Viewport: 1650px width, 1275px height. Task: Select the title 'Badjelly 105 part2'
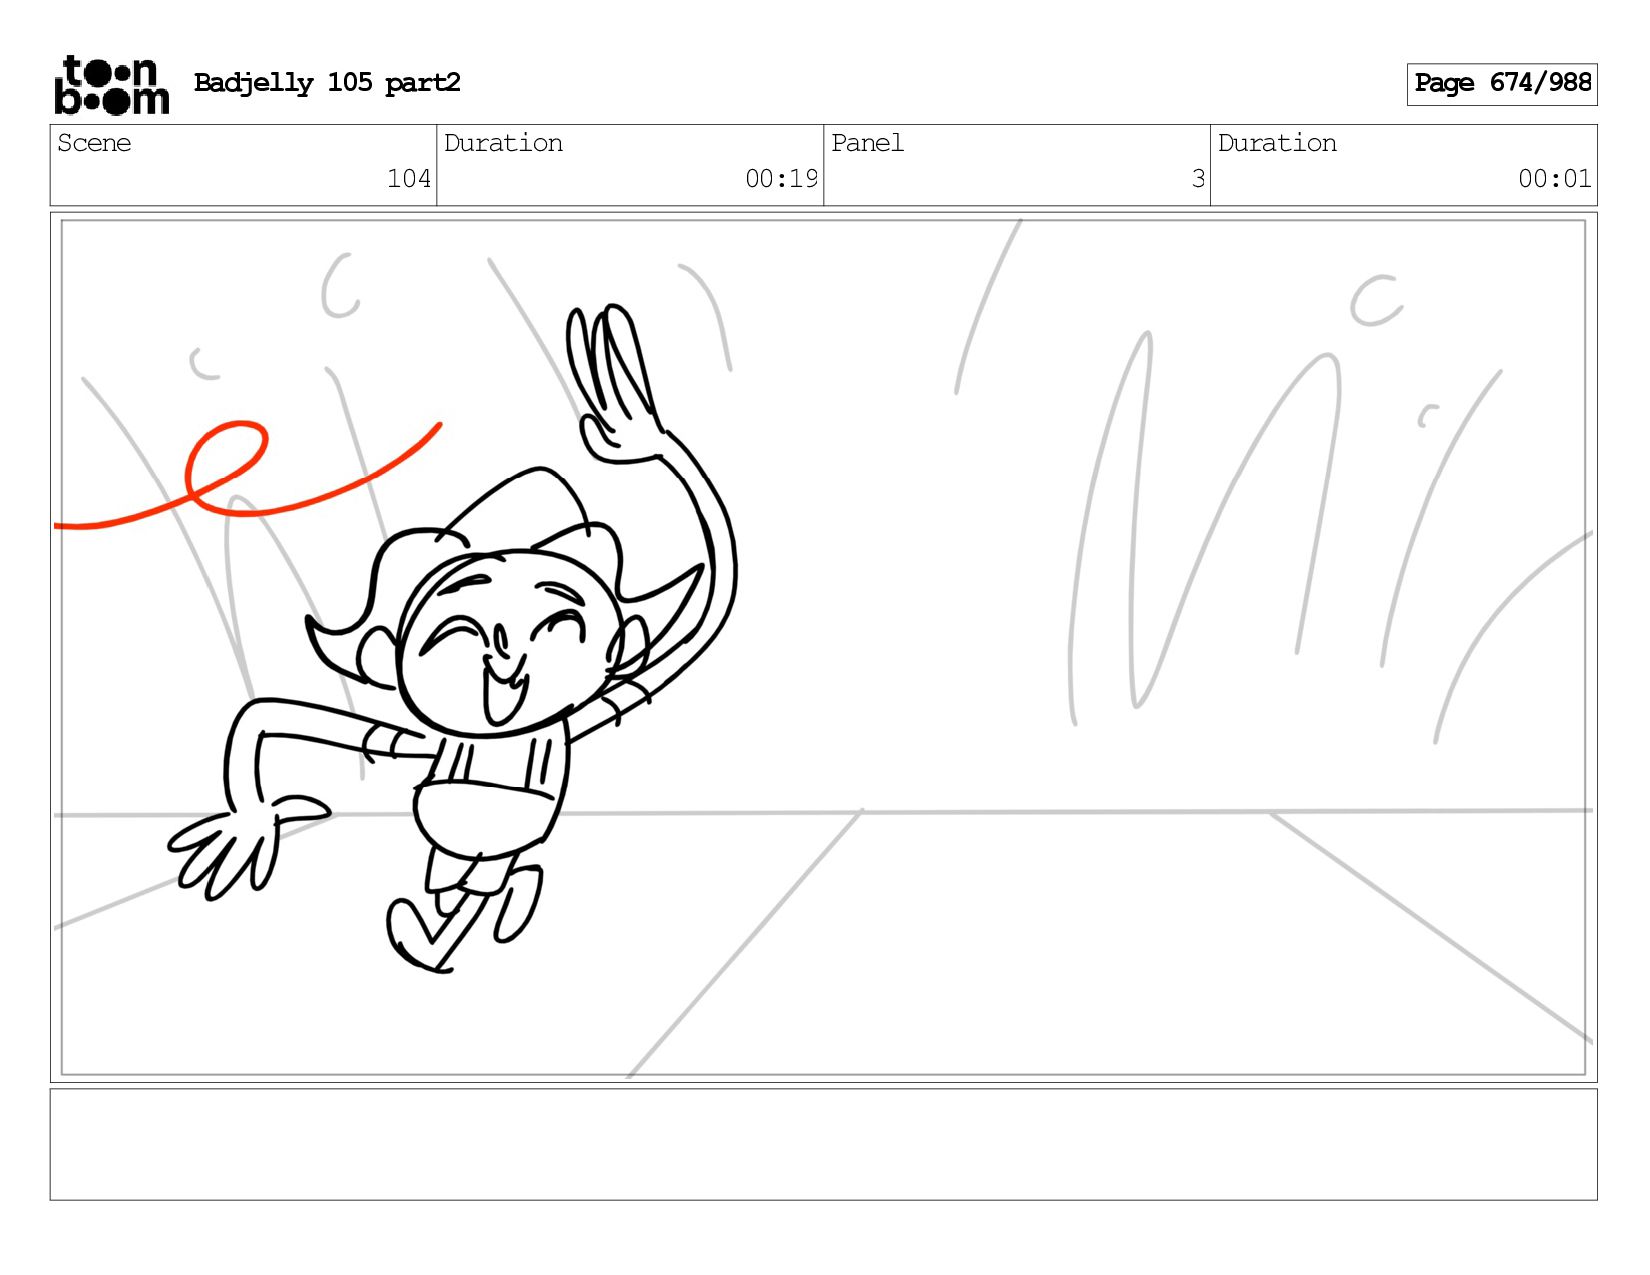(x=327, y=83)
